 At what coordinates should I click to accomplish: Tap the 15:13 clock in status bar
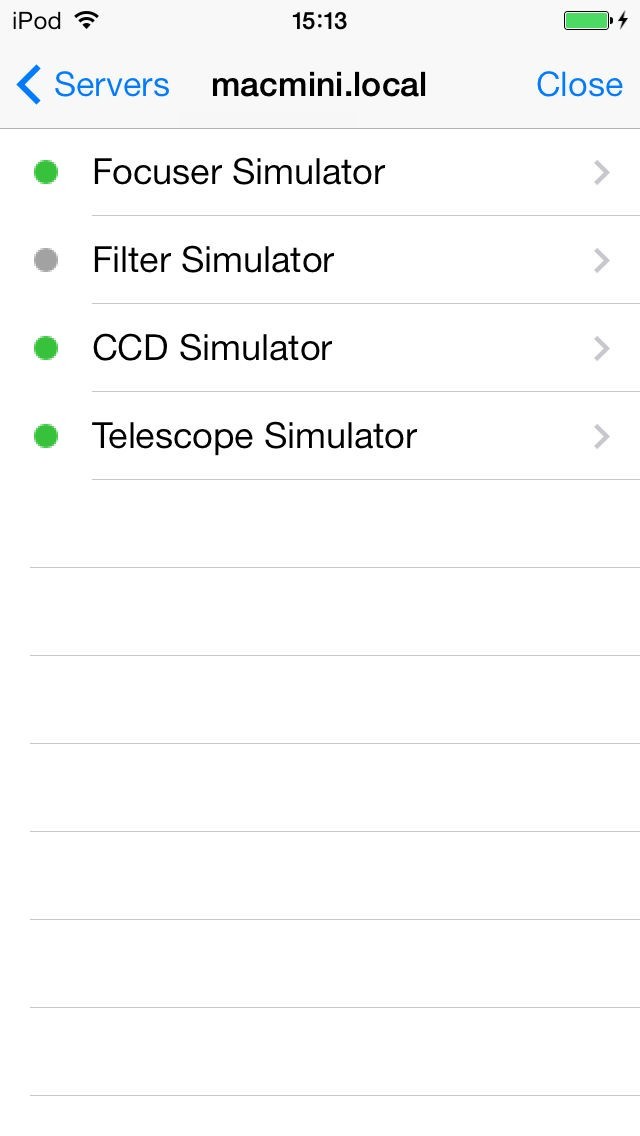319,21
